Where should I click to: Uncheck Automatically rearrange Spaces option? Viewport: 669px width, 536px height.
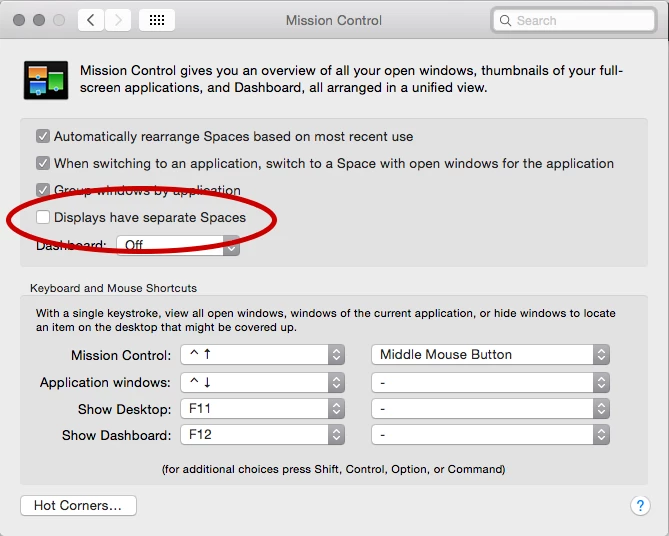point(43,137)
